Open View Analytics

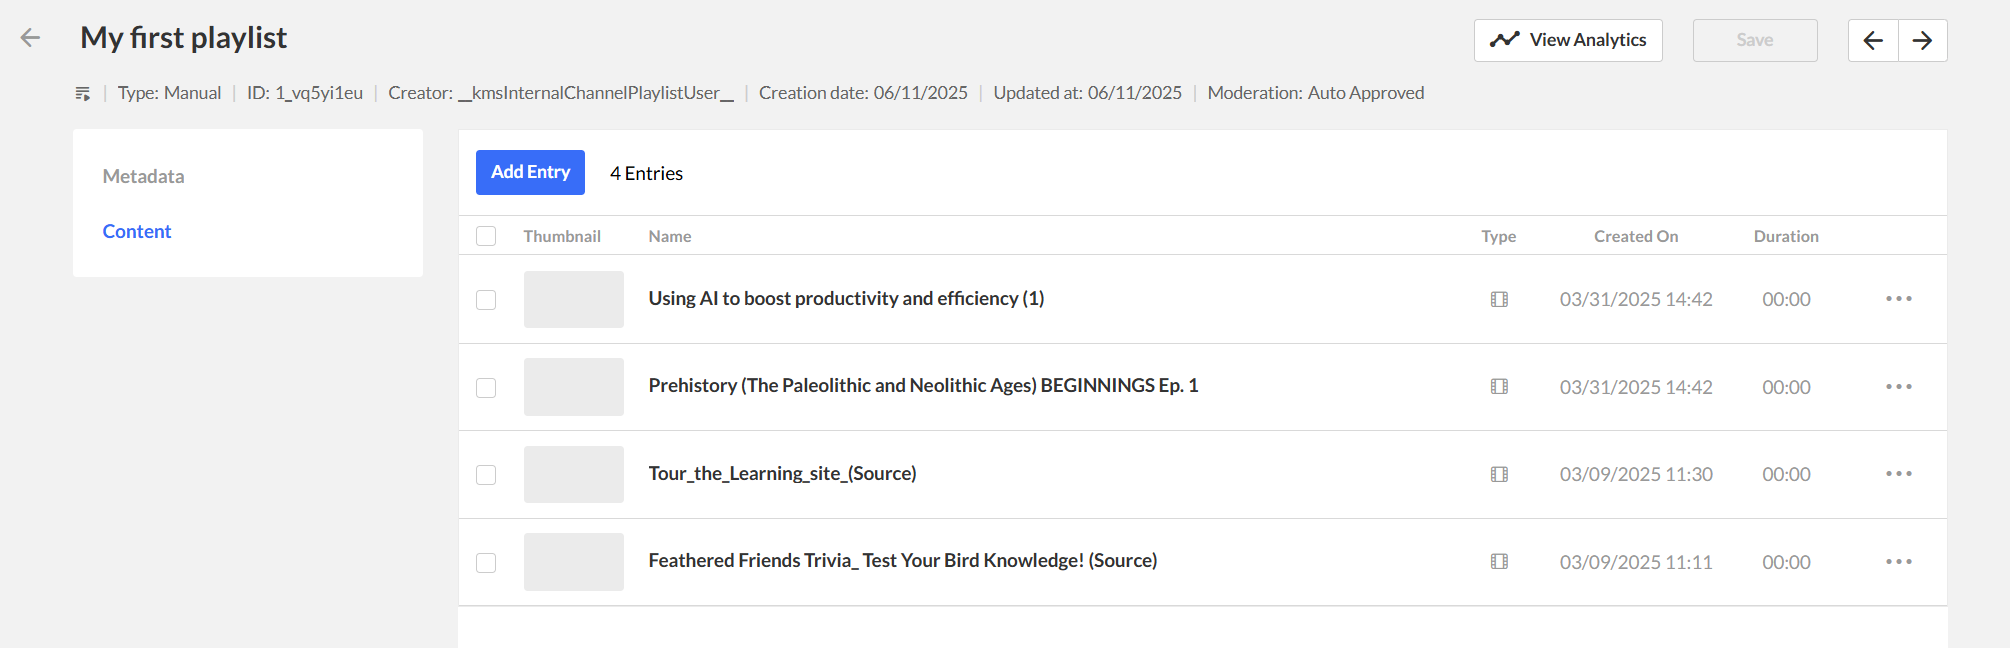[x=1567, y=40]
